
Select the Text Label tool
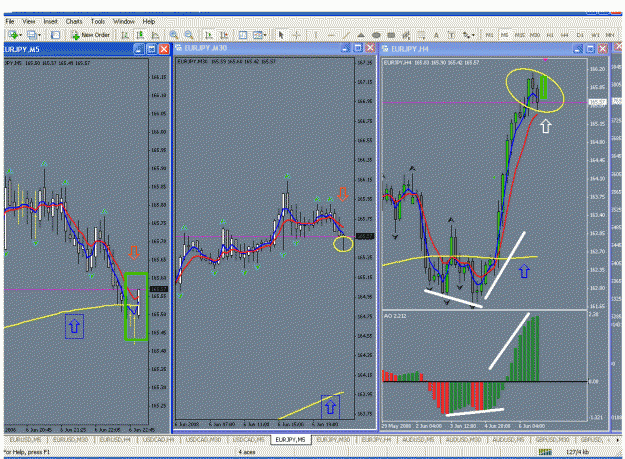click(x=451, y=35)
